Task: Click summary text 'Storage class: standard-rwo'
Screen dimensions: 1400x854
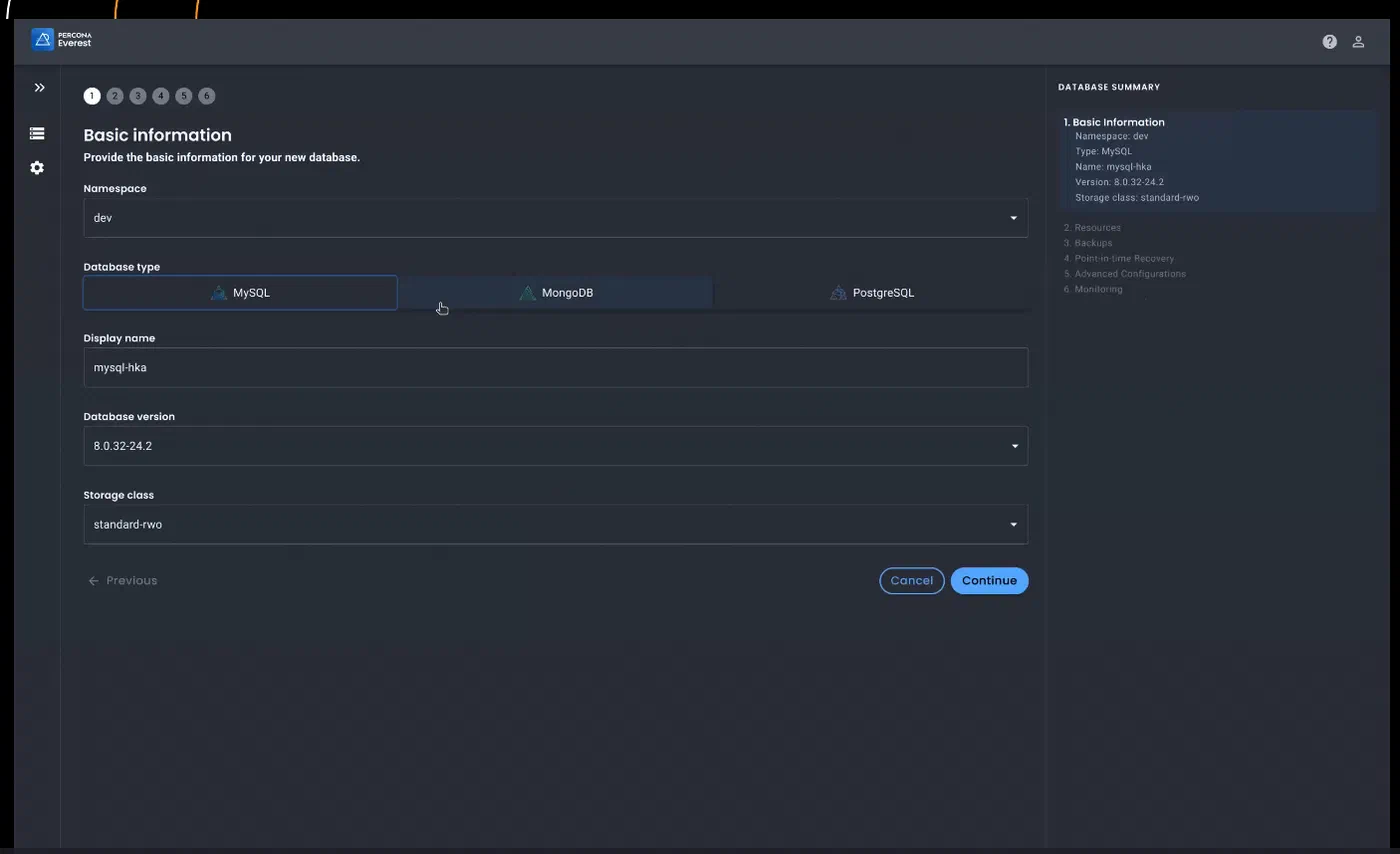Action: [1137, 198]
